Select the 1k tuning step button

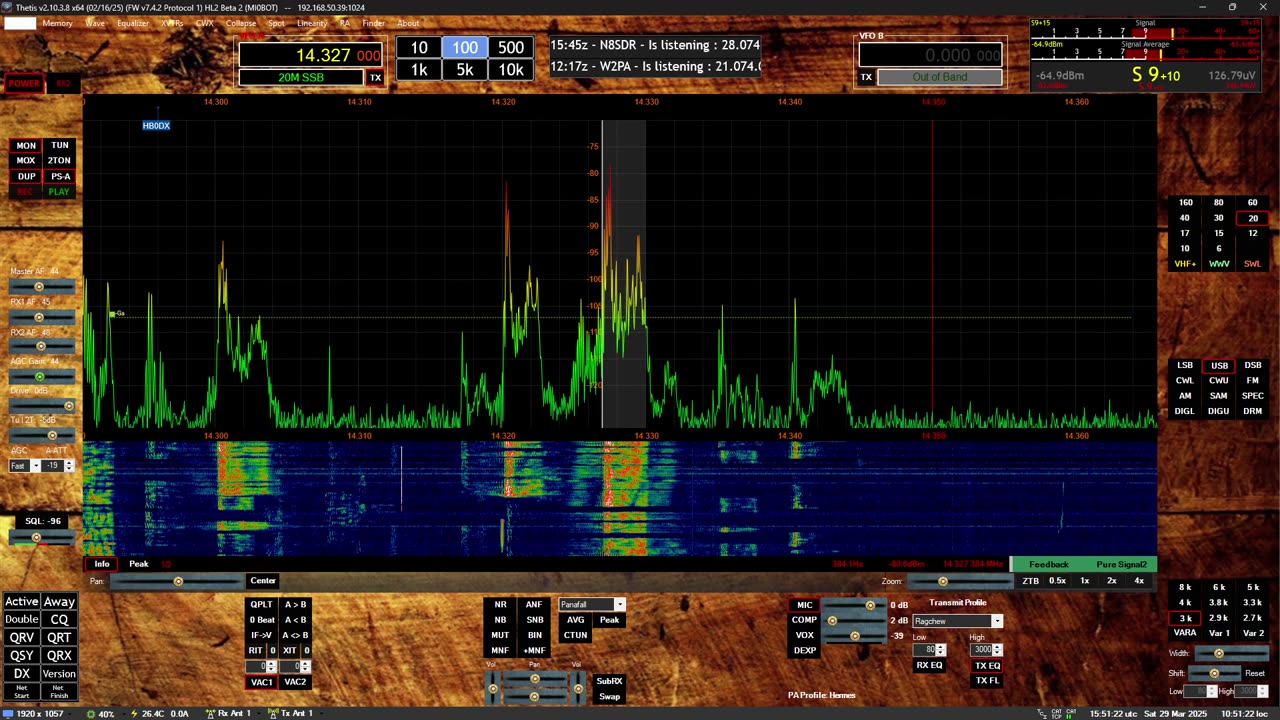coord(419,69)
